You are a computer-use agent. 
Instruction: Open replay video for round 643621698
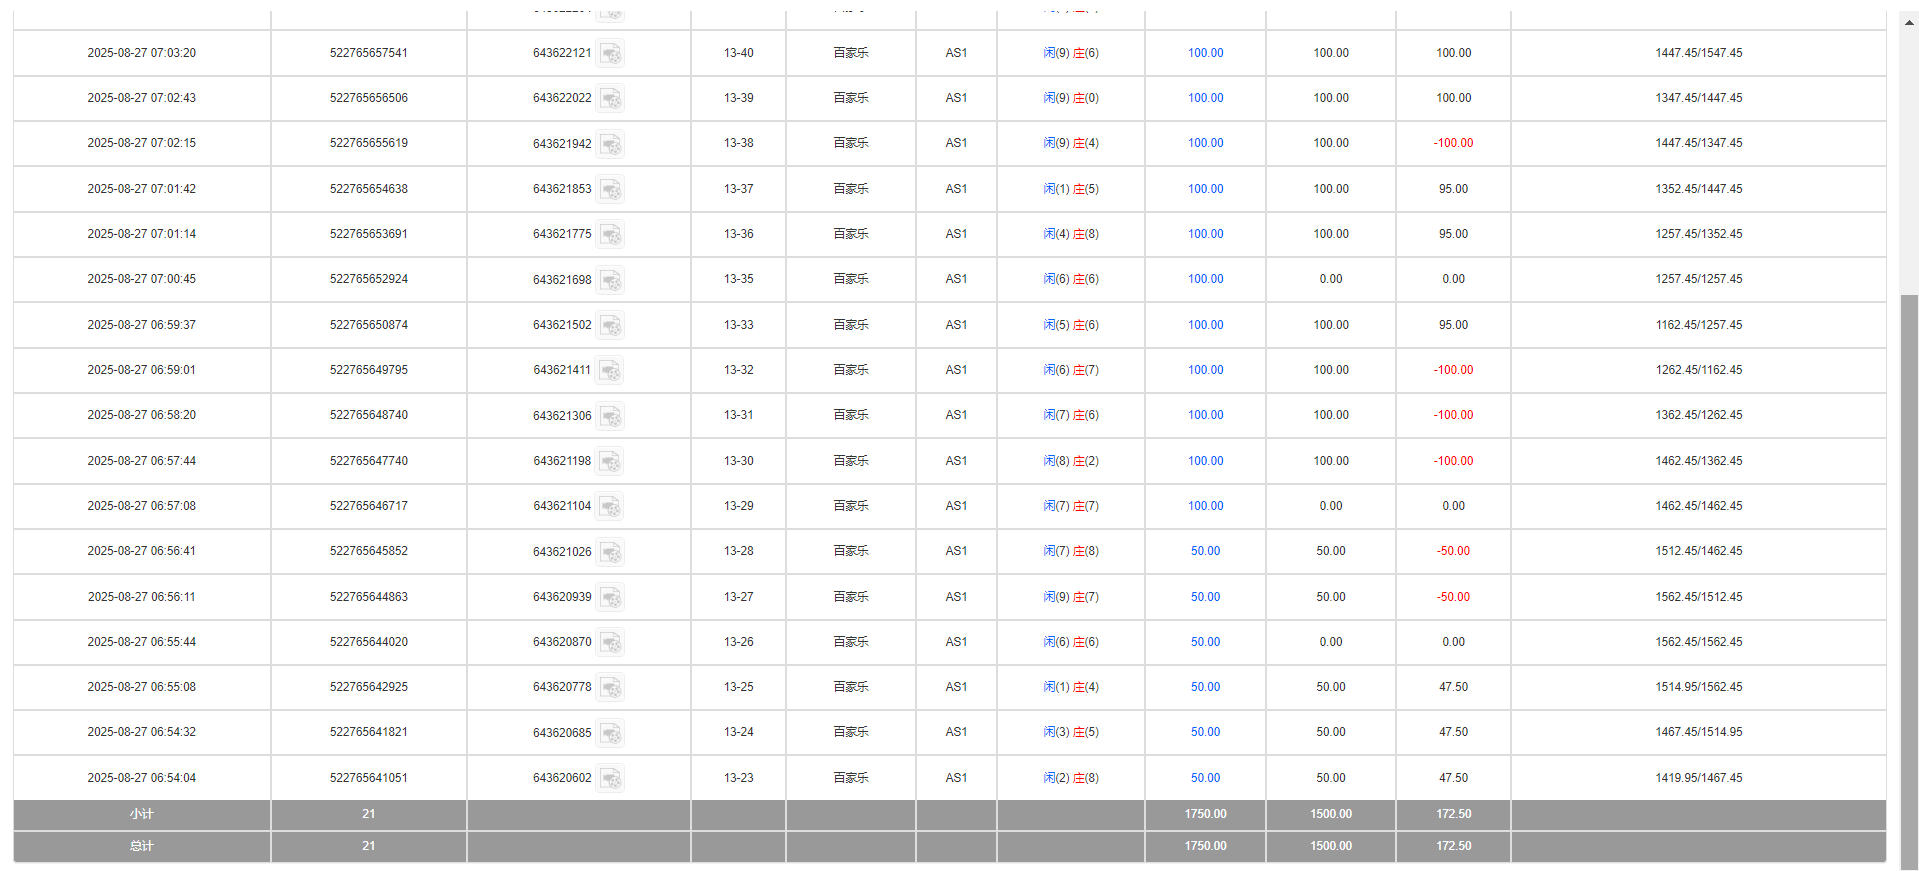[610, 280]
